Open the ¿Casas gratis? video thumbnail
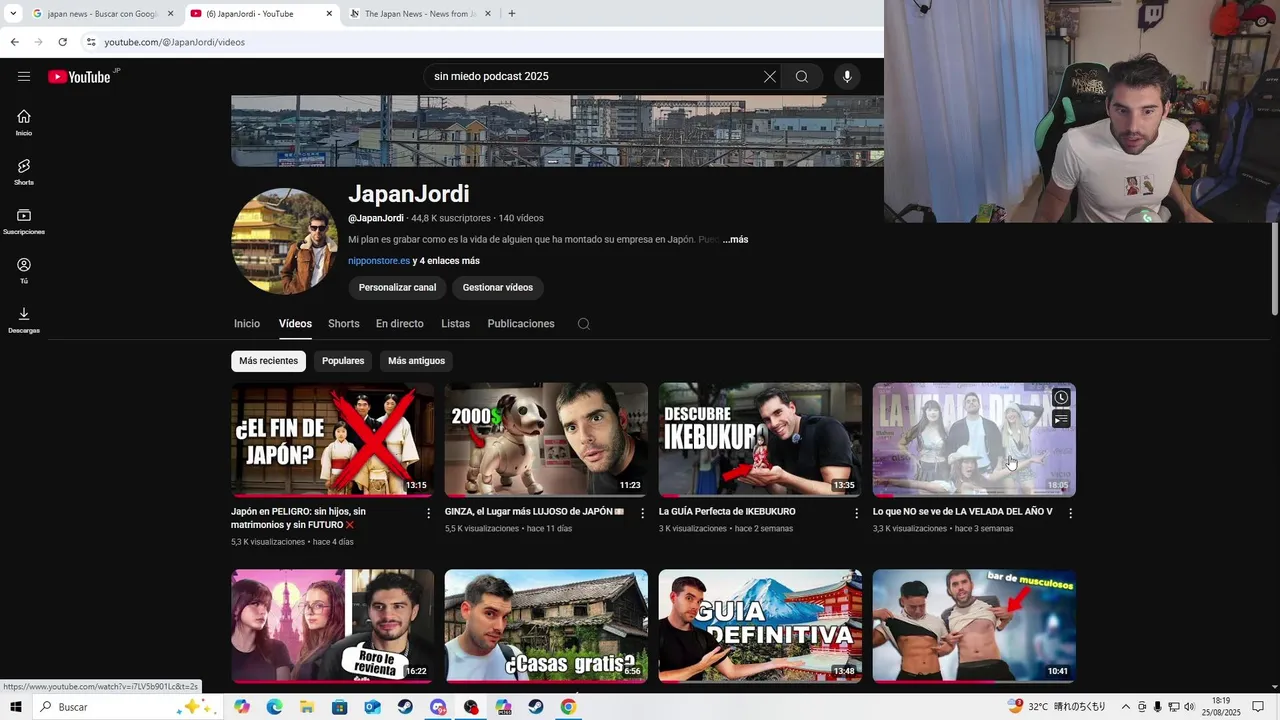Viewport: 1280px width, 720px height. click(x=546, y=626)
